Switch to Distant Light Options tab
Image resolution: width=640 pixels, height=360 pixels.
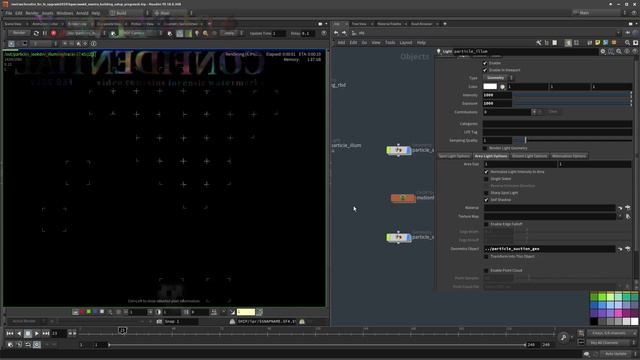pos(529,156)
